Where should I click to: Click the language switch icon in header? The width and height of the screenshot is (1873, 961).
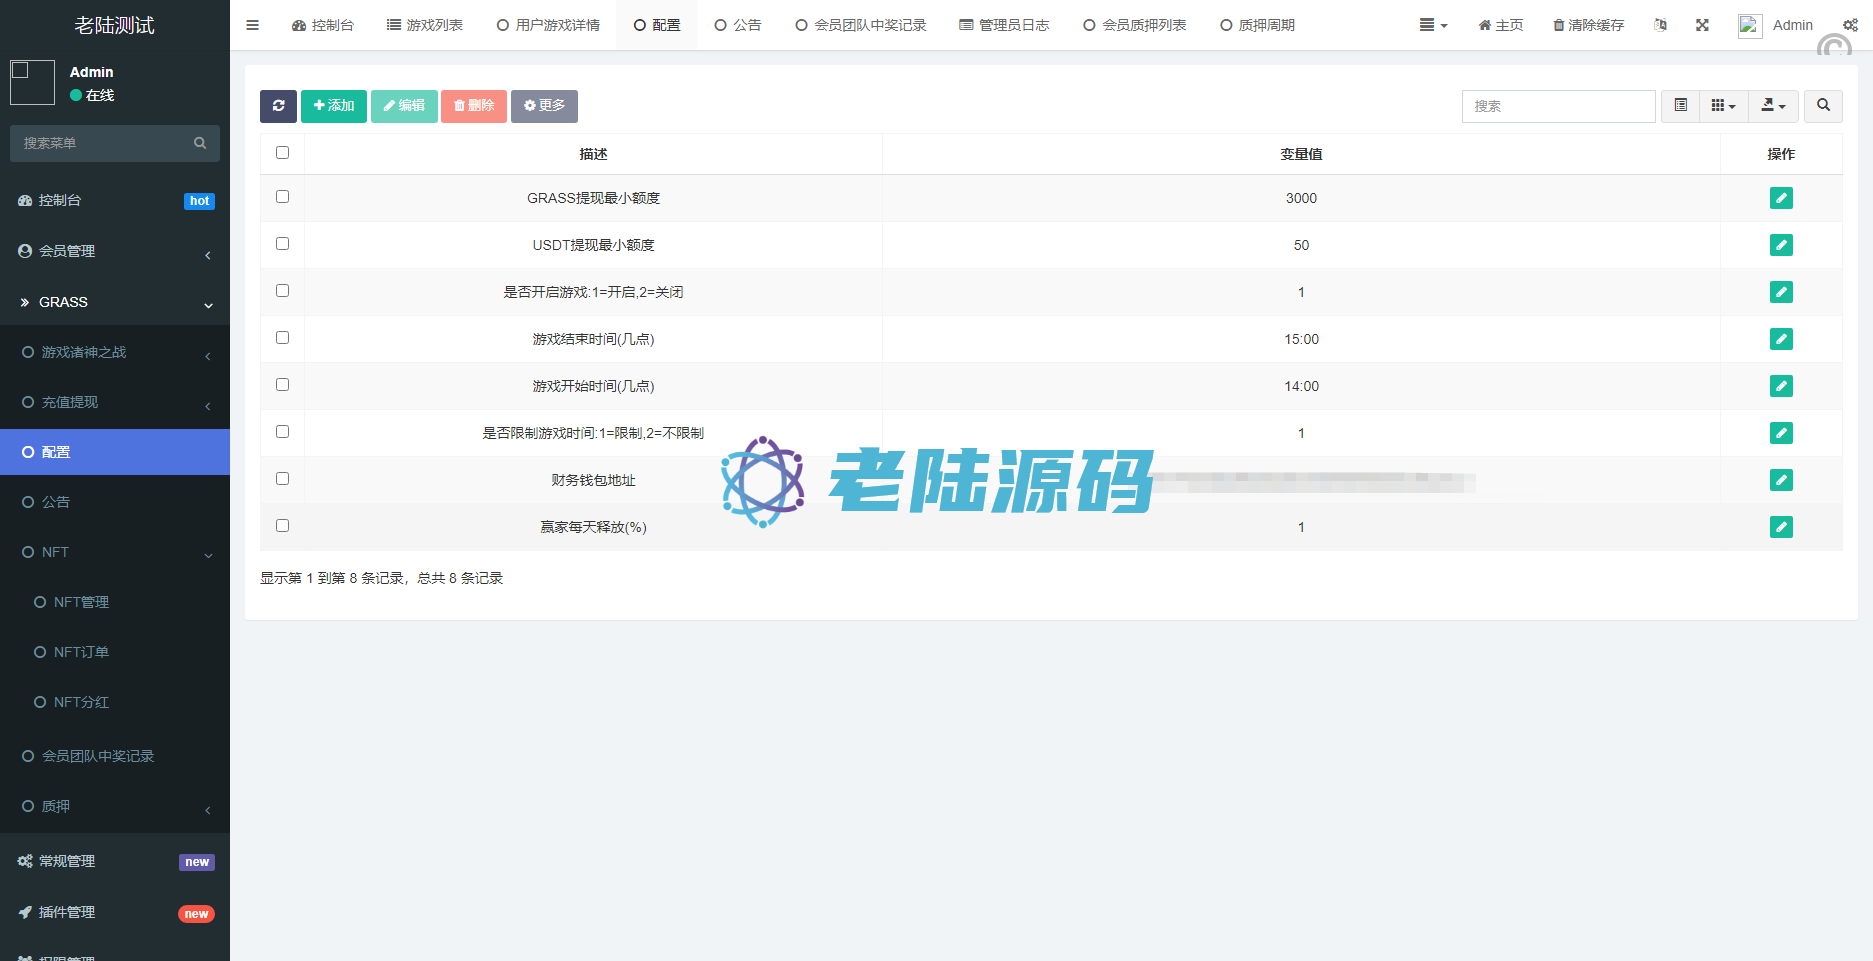tap(1660, 25)
